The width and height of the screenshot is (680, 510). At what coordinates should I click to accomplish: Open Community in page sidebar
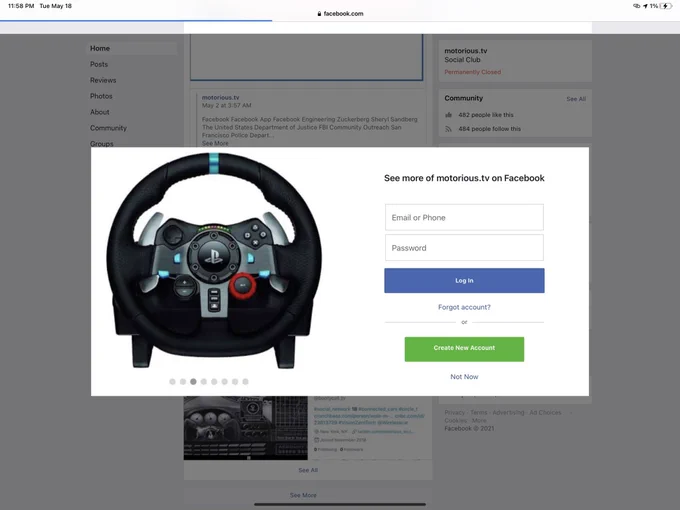pos(108,128)
